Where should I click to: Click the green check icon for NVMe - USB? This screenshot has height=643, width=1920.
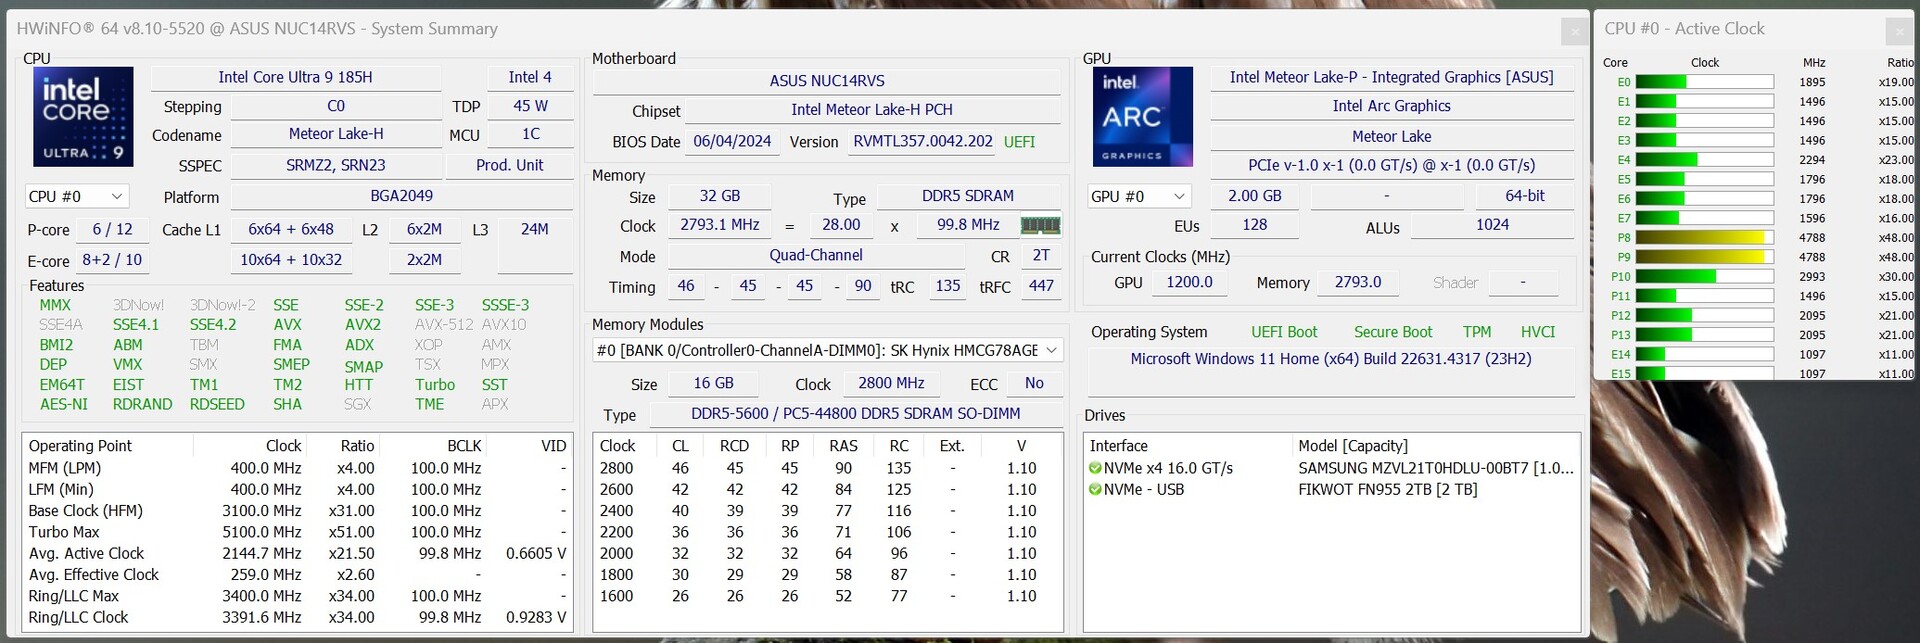1095,490
